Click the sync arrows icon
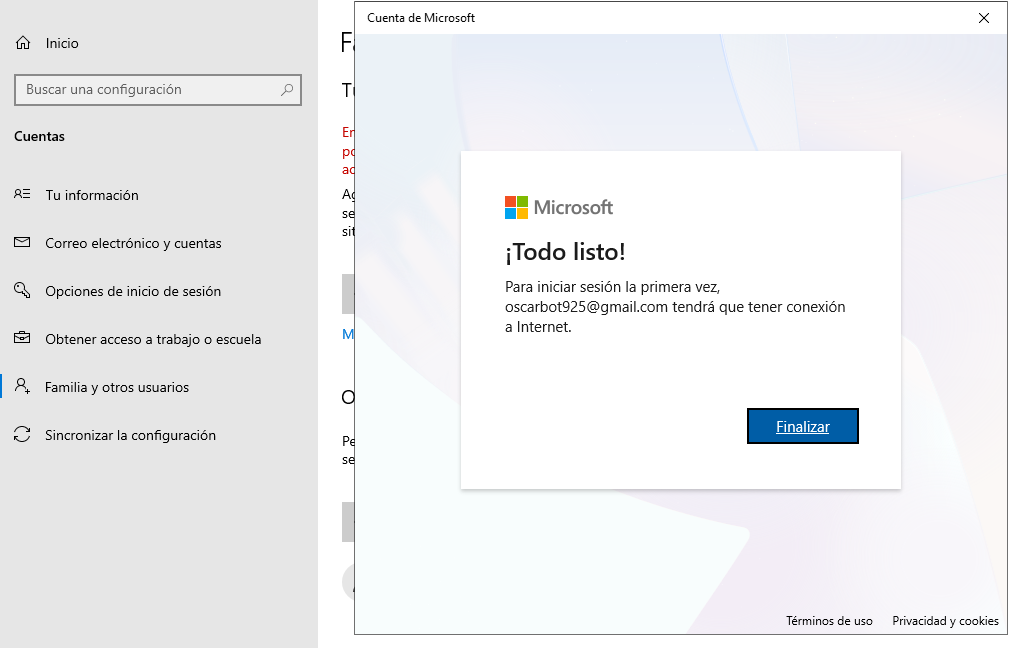 (22, 435)
